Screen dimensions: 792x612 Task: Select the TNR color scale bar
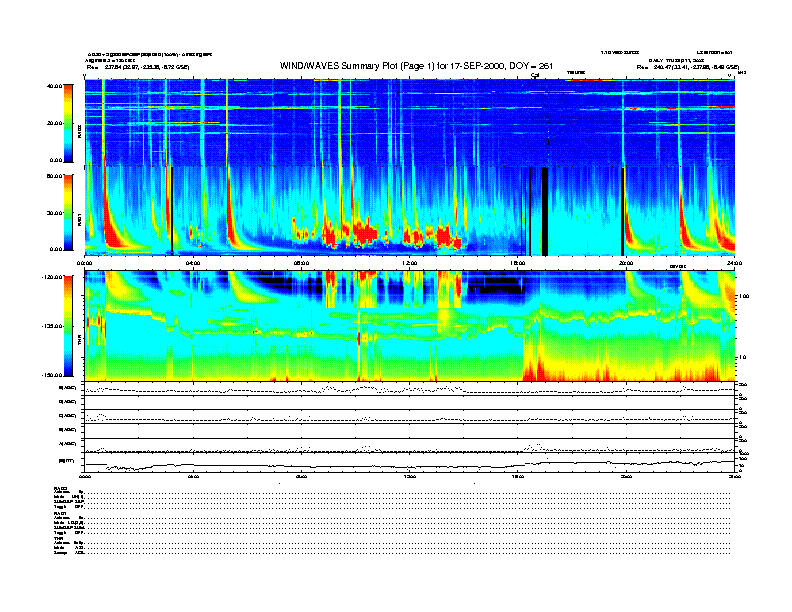[x=68, y=326]
